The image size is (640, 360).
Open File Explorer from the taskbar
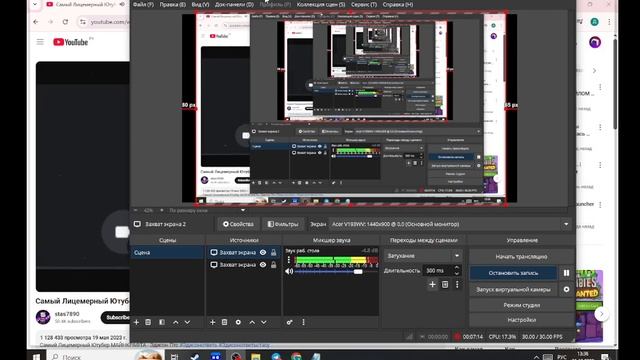256,357
